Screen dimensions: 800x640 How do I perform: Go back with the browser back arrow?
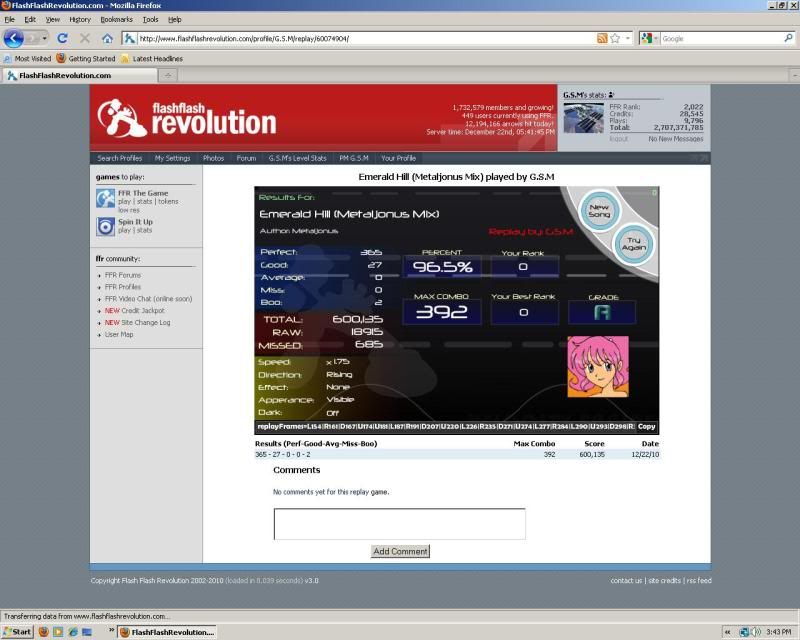coord(13,38)
